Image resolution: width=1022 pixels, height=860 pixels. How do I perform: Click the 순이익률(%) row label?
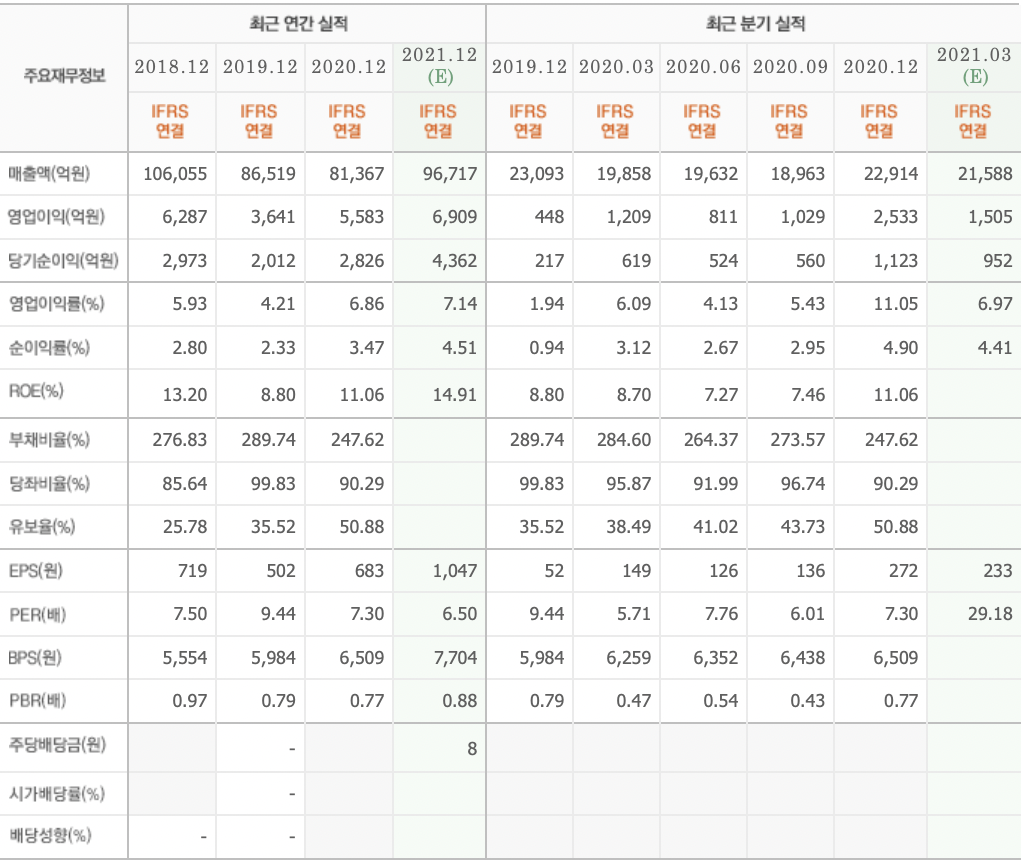(49, 348)
